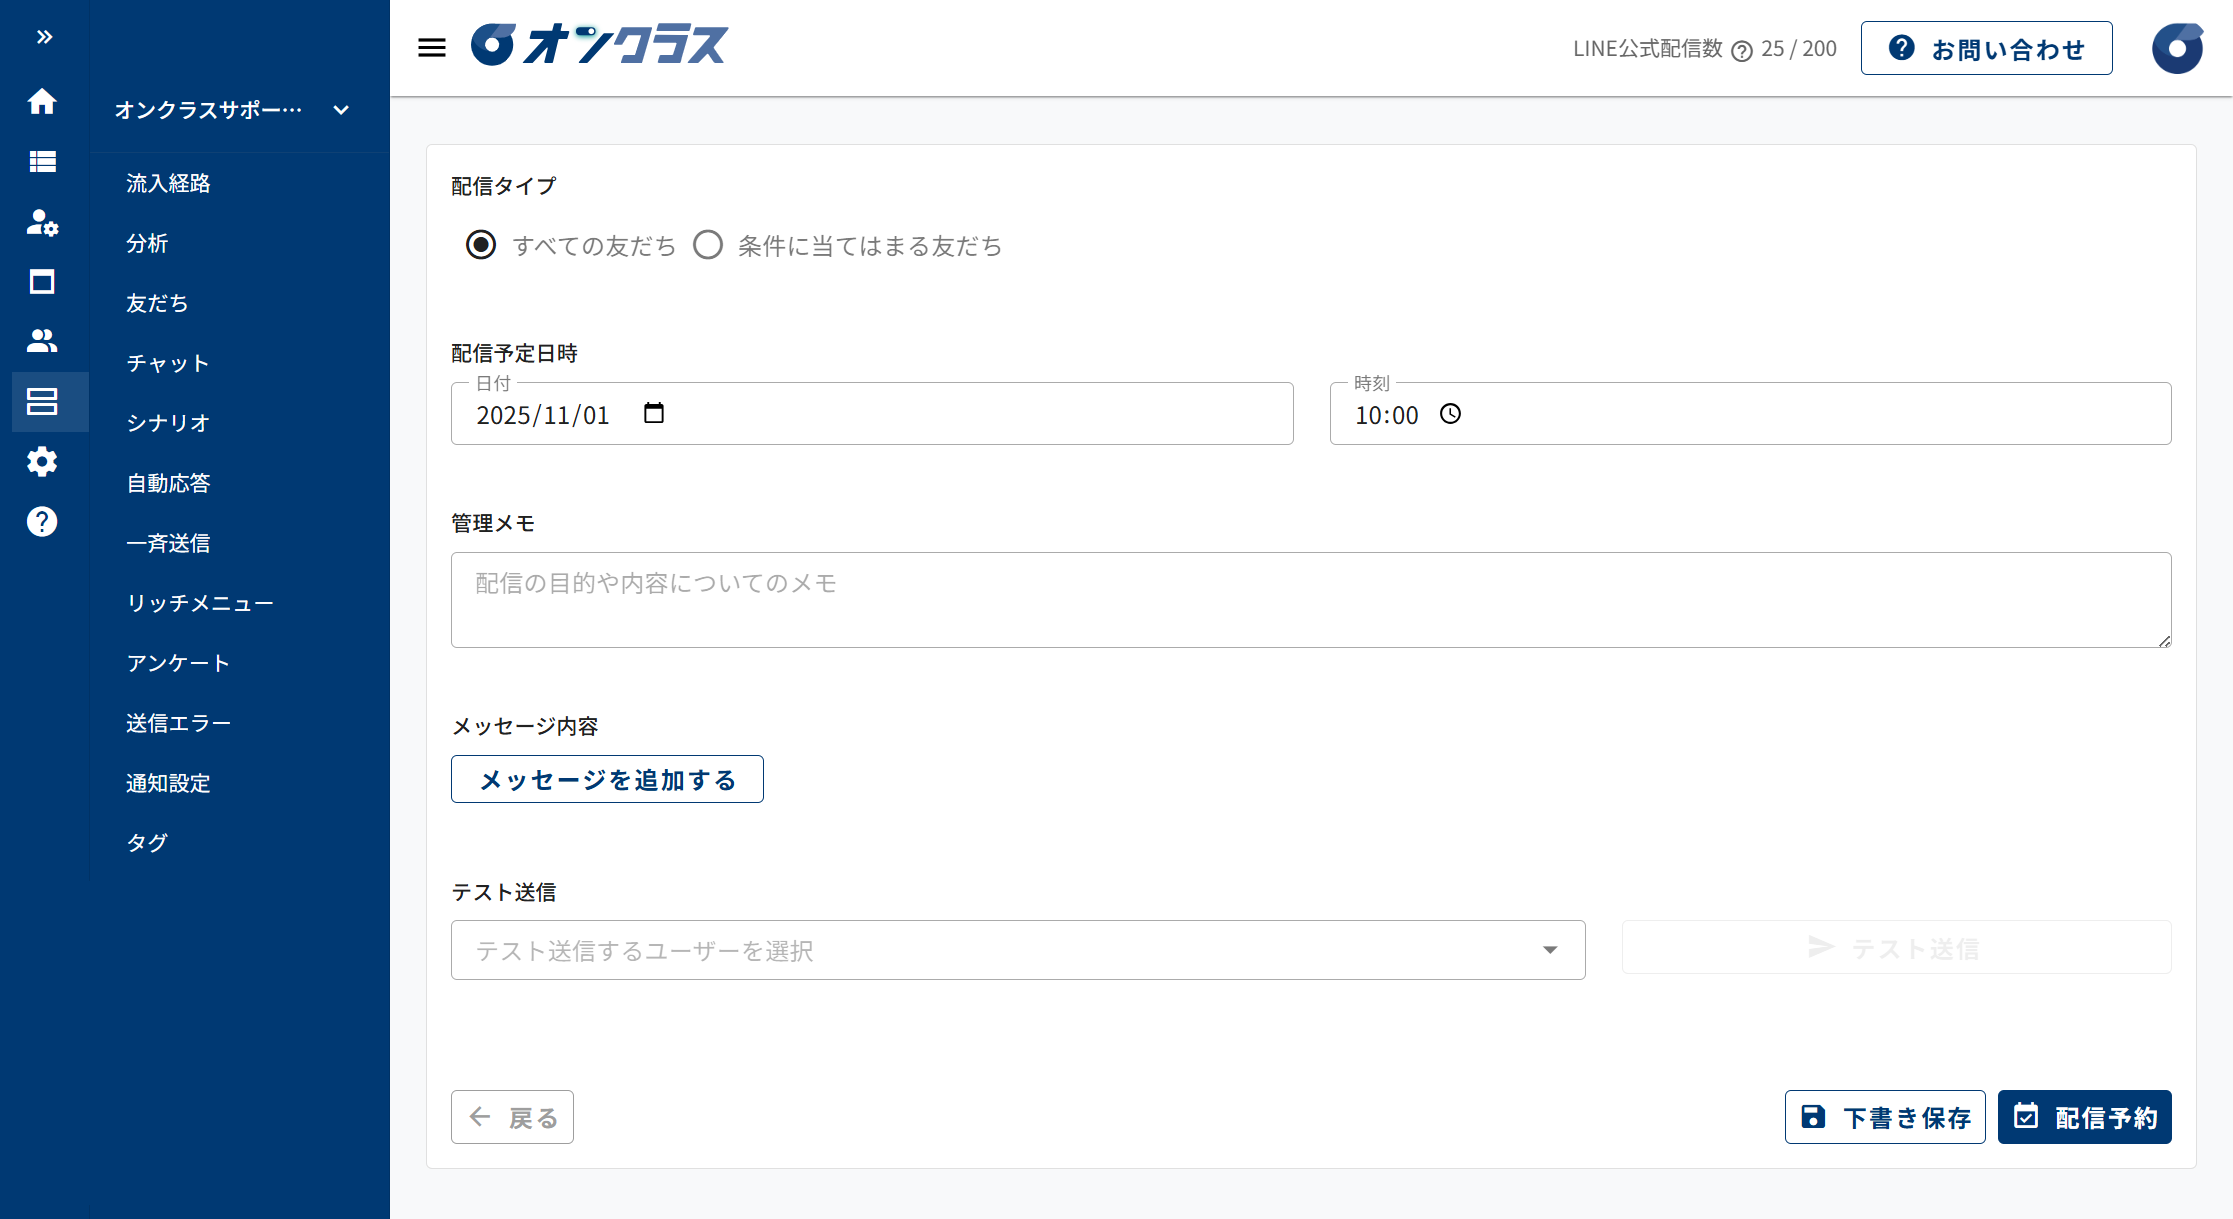2233x1219 pixels.
Task: Open the settings gear sidebar icon
Action: point(42,461)
